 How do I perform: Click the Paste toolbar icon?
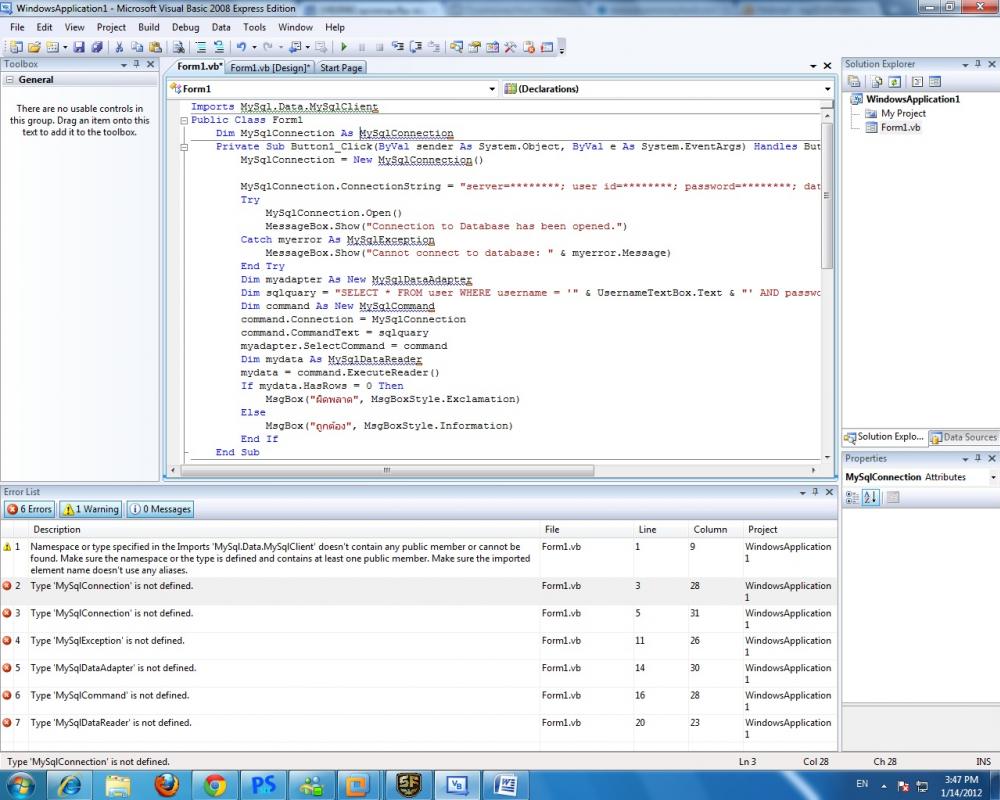(x=156, y=47)
